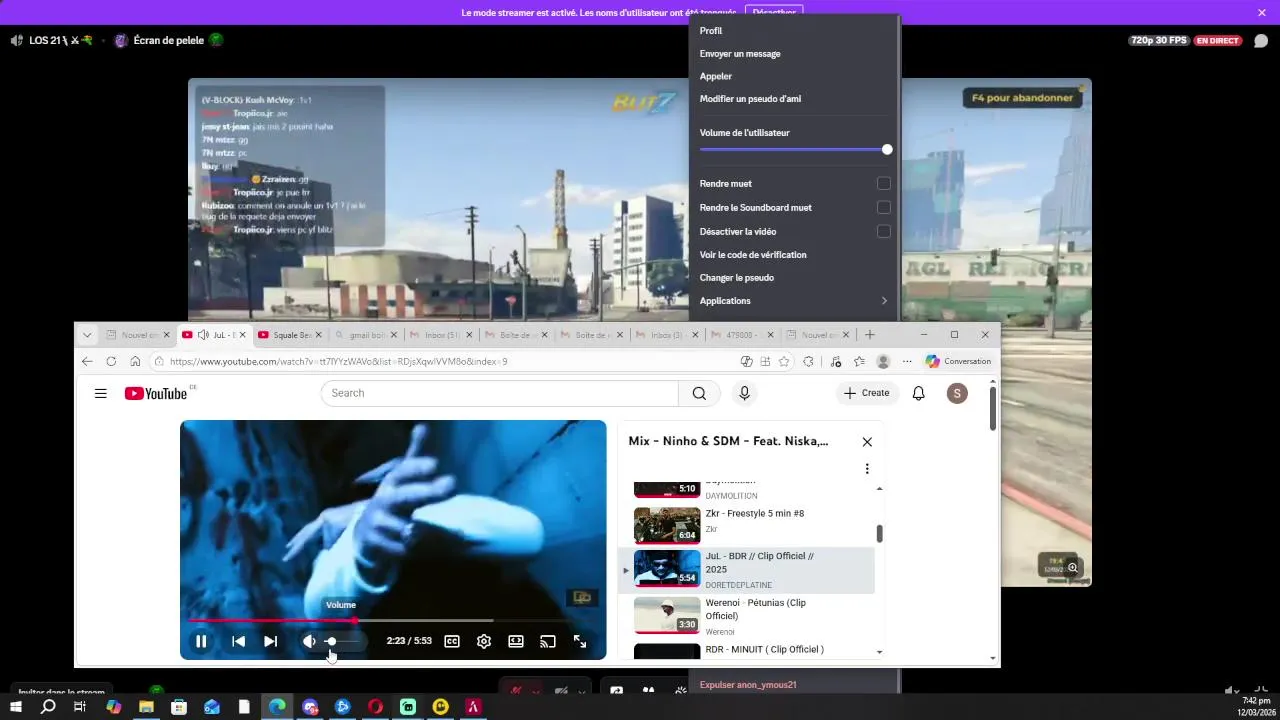Viewport: 1280px width, 720px height.
Task: Open Windows taskbar search
Action: (x=48, y=707)
